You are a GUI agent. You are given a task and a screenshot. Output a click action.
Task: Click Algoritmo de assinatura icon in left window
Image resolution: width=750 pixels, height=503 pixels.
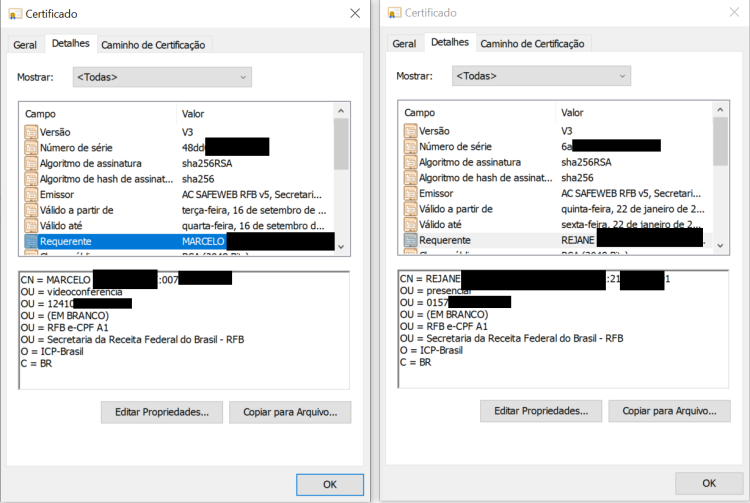point(31,164)
